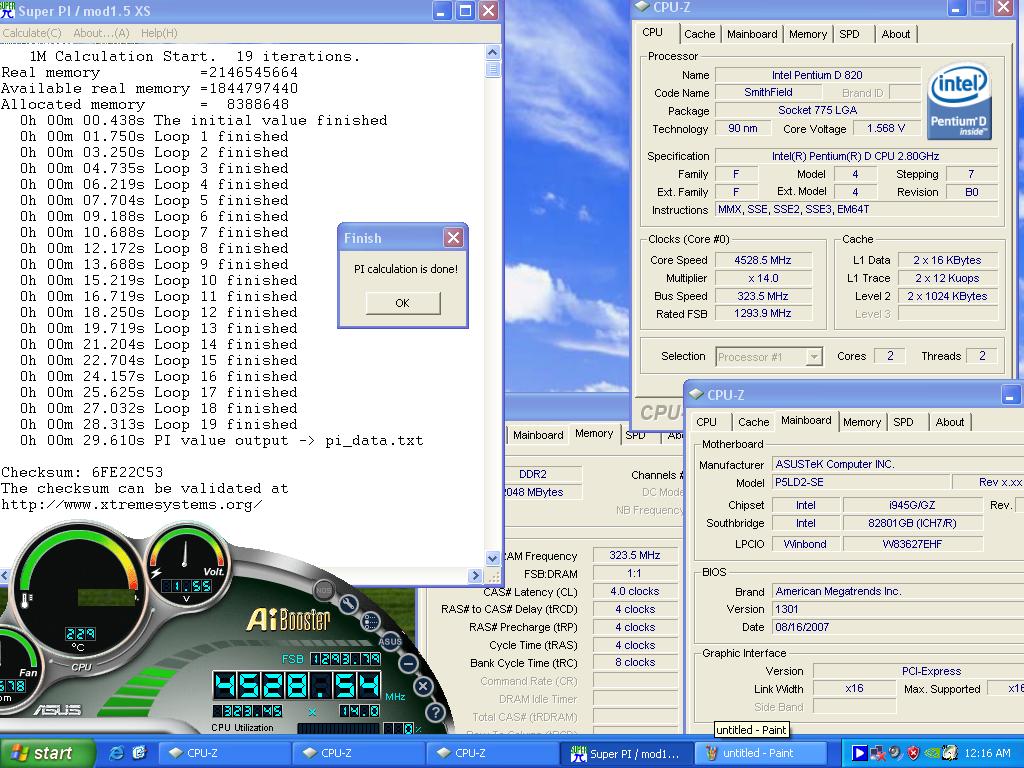Click the CPU Utilization bar in AI Booster
Image resolution: width=1024 pixels, height=768 pixels.
338,728
